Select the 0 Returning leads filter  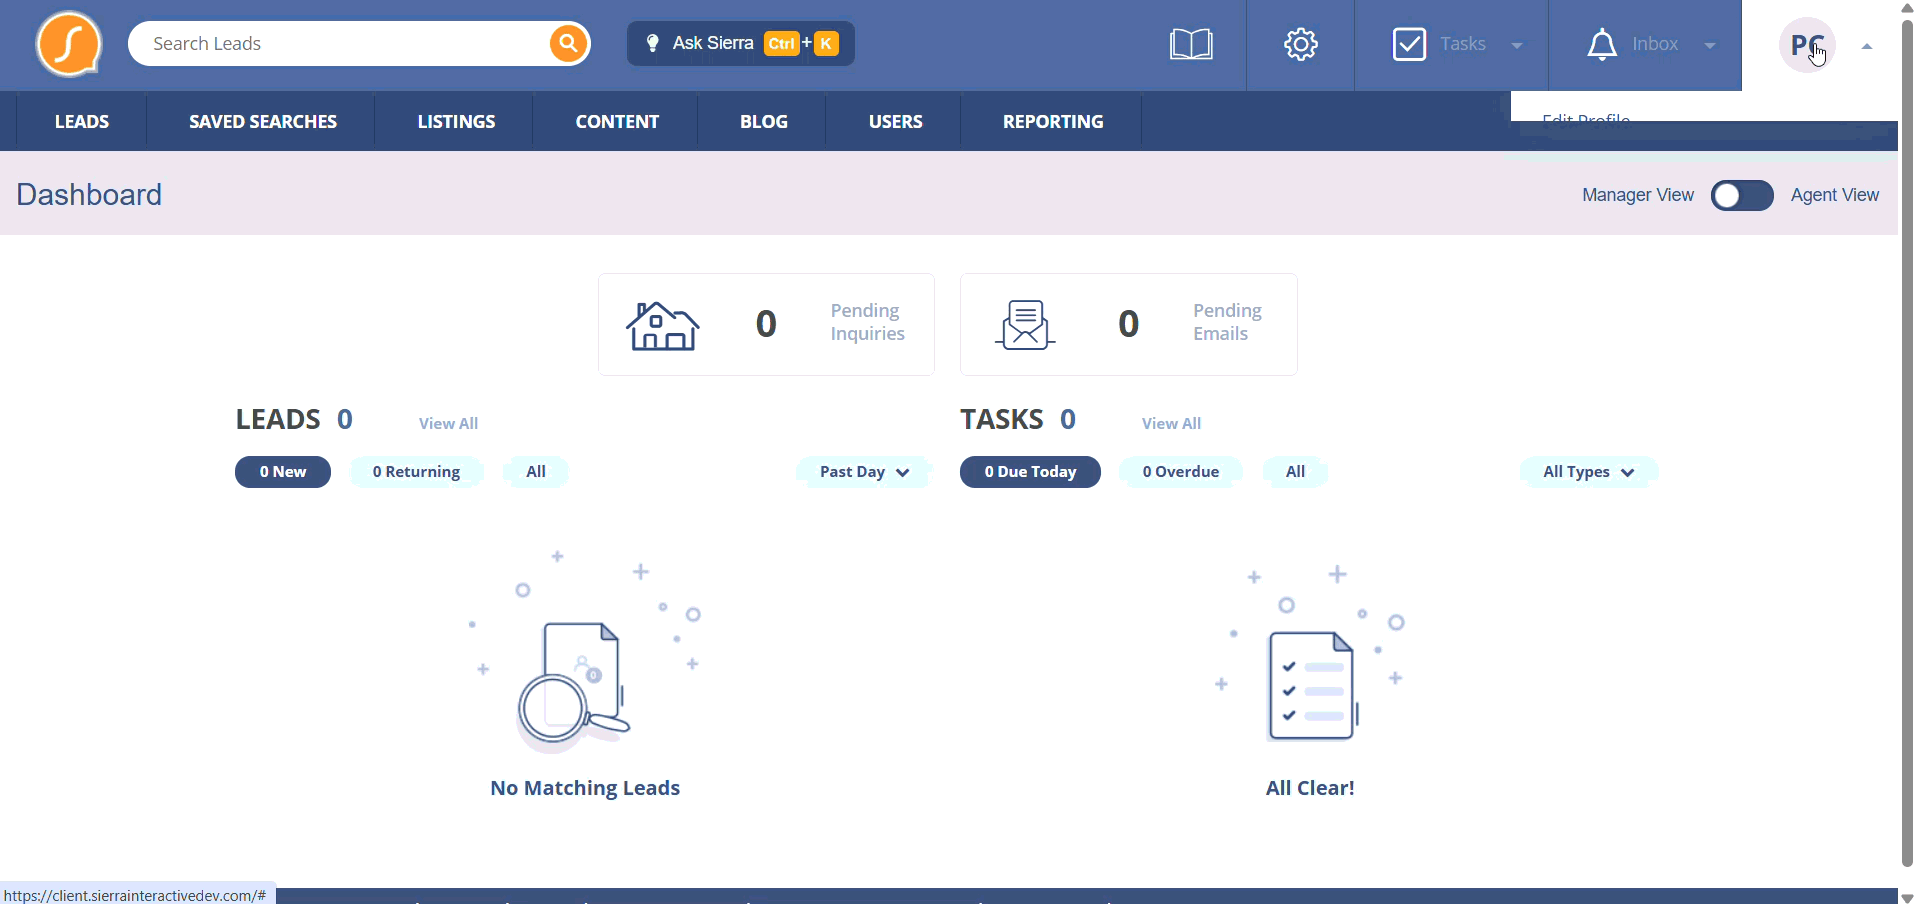tap(416, 472)
